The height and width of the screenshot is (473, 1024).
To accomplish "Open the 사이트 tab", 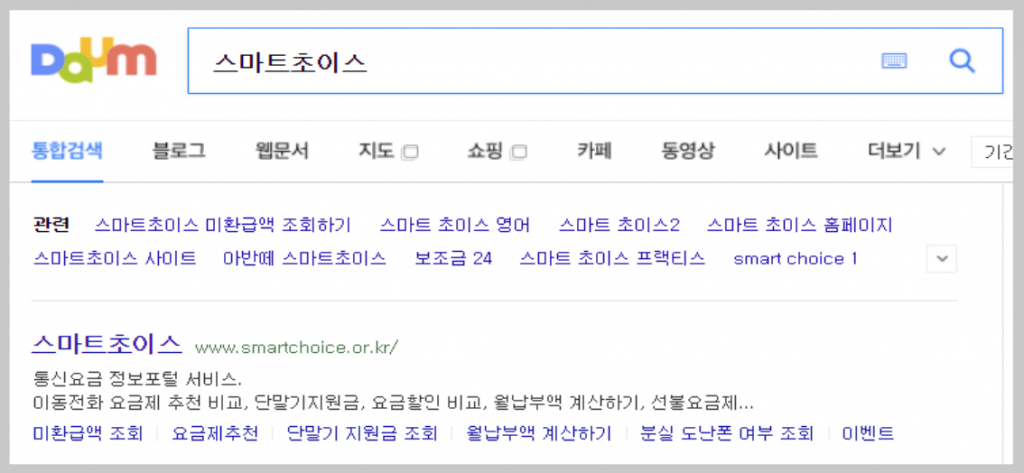I will (791, 152).
